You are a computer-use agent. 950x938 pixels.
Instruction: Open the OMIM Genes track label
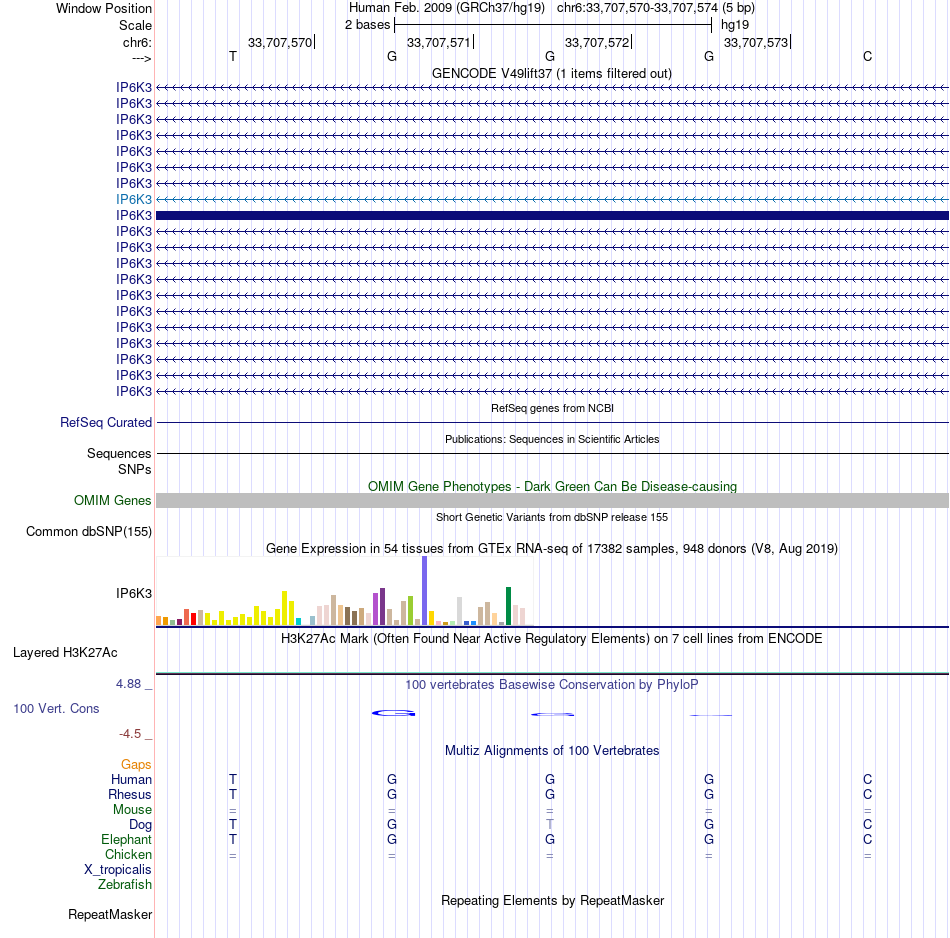click(113, 501)
